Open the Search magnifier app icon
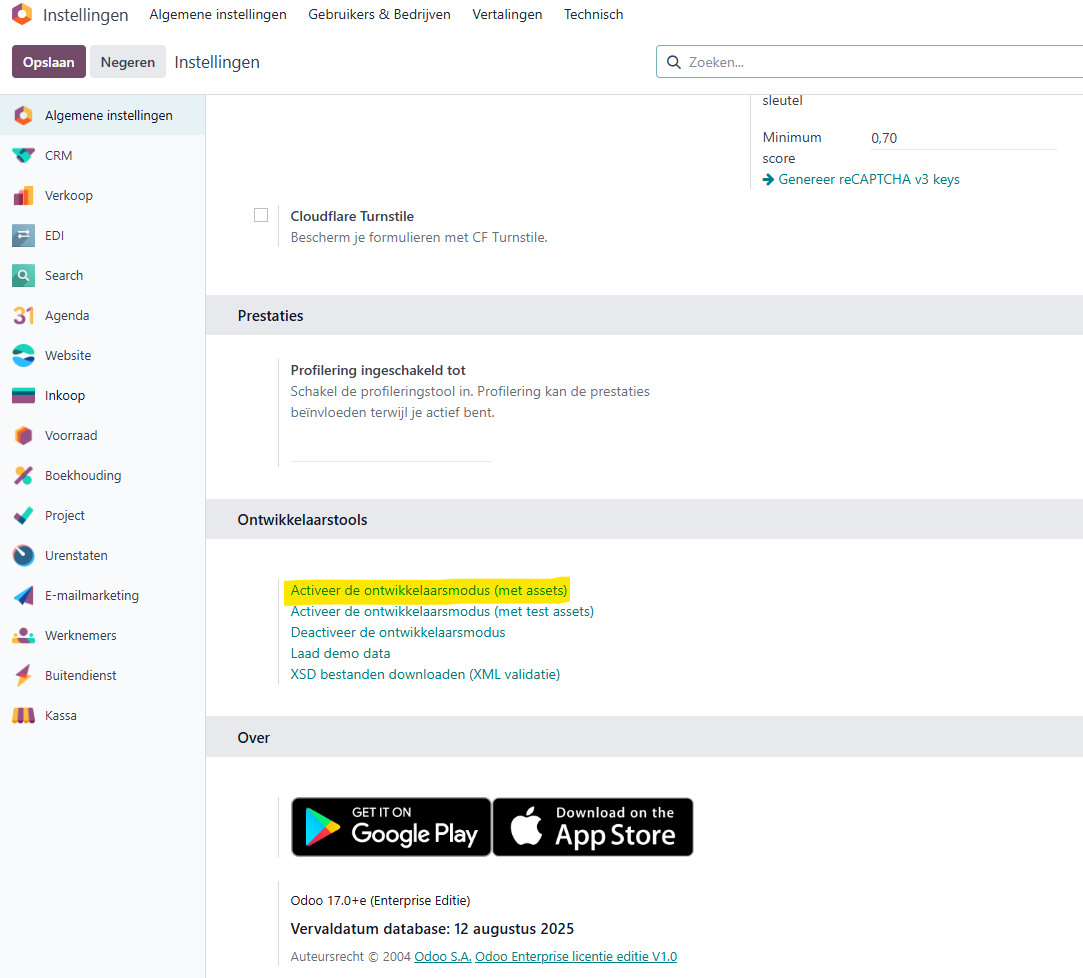The image size is (1083, 978). coord(23,276)
